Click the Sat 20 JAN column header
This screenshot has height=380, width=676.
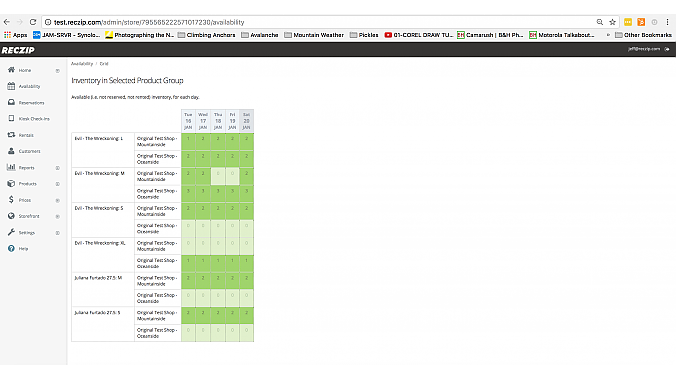(247, 121)
